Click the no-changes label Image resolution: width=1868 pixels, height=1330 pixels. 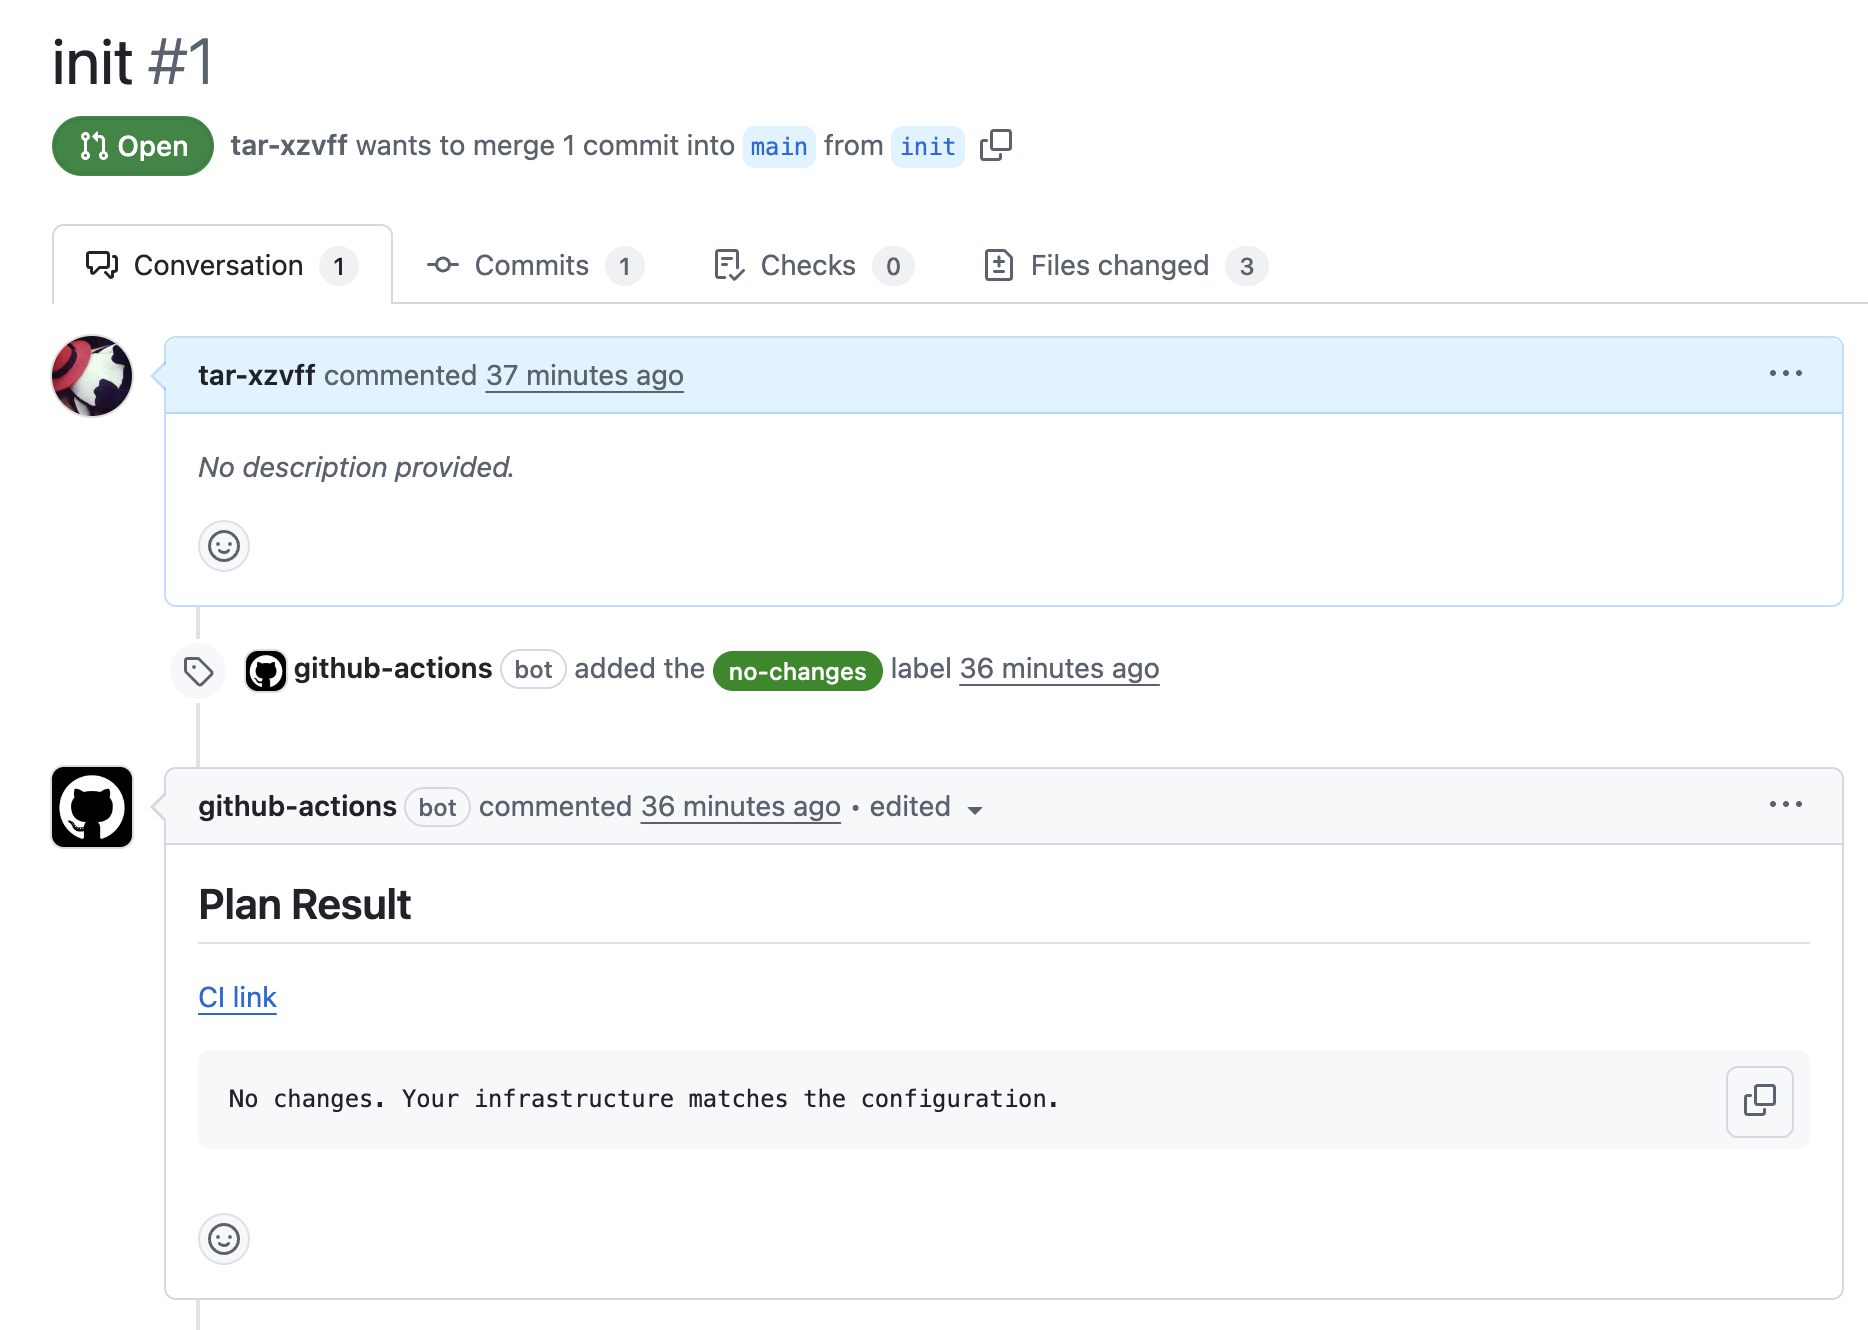tap(797, 671)
